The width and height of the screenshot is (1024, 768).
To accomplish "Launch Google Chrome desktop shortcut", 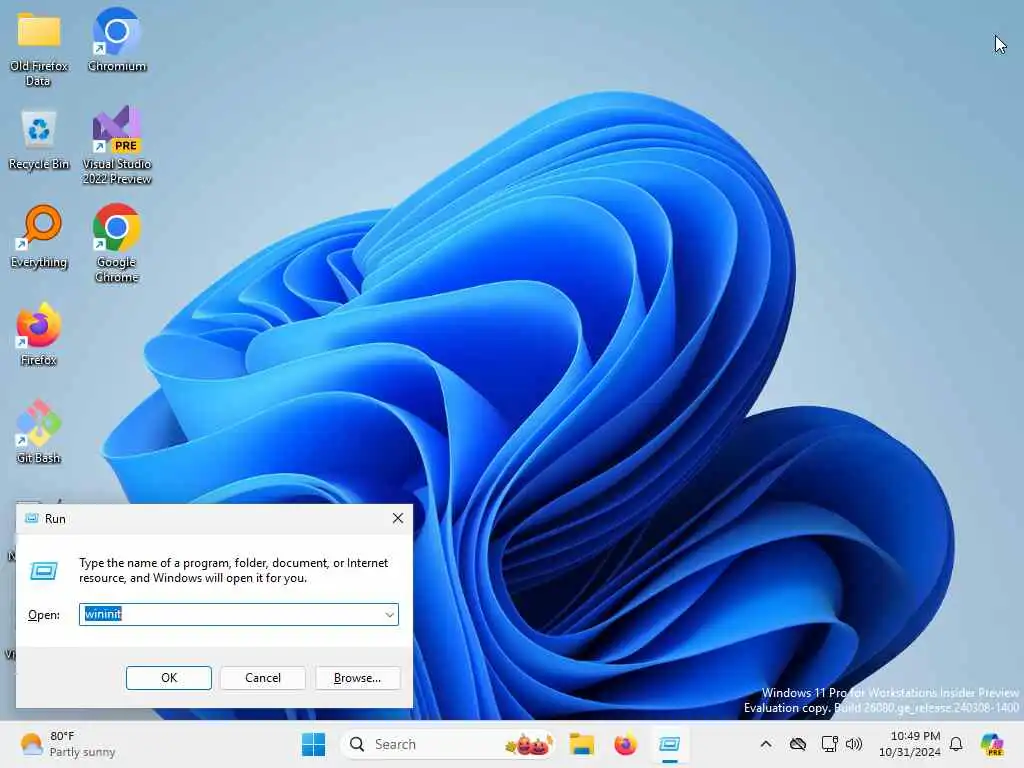I will coord(117,244).
